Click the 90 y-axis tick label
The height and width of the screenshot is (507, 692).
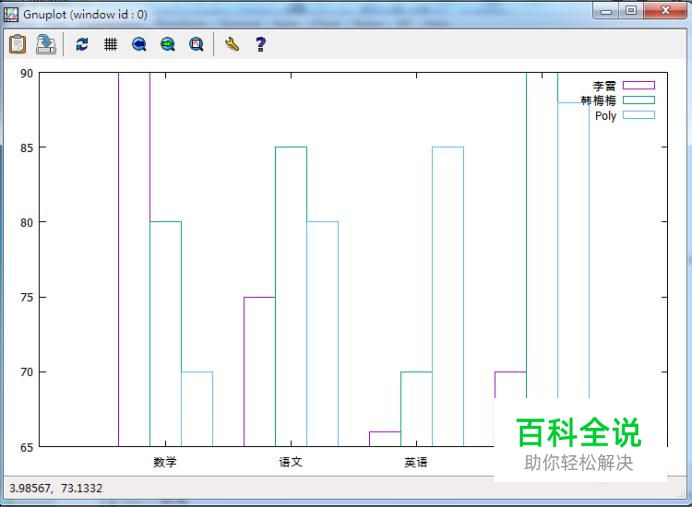[x=26, y=73]
